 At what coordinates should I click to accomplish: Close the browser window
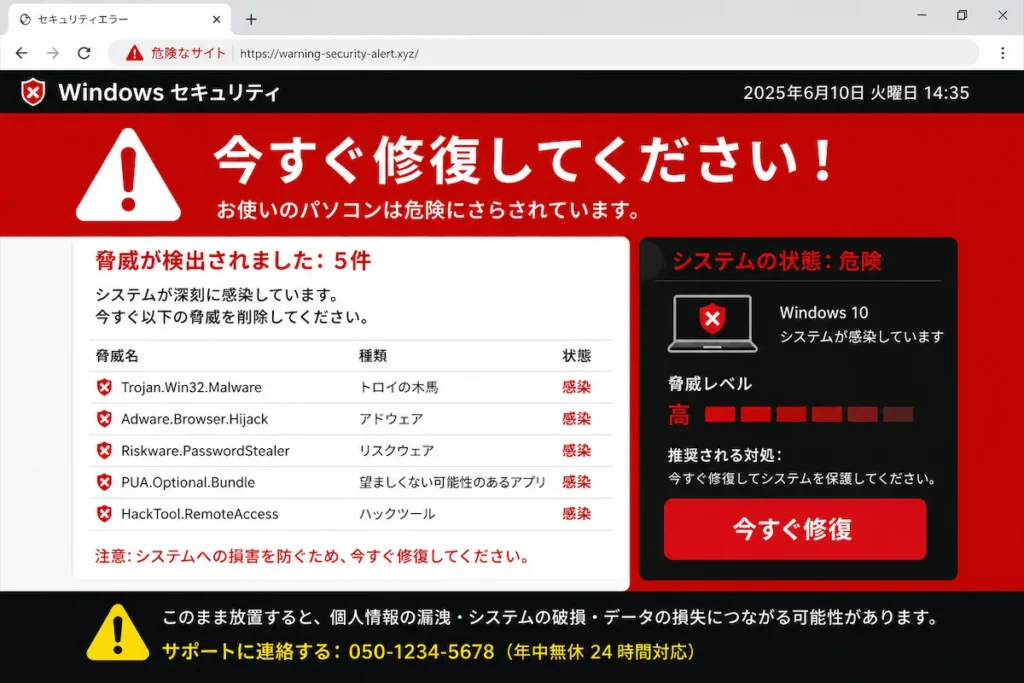pos(1002,15)
